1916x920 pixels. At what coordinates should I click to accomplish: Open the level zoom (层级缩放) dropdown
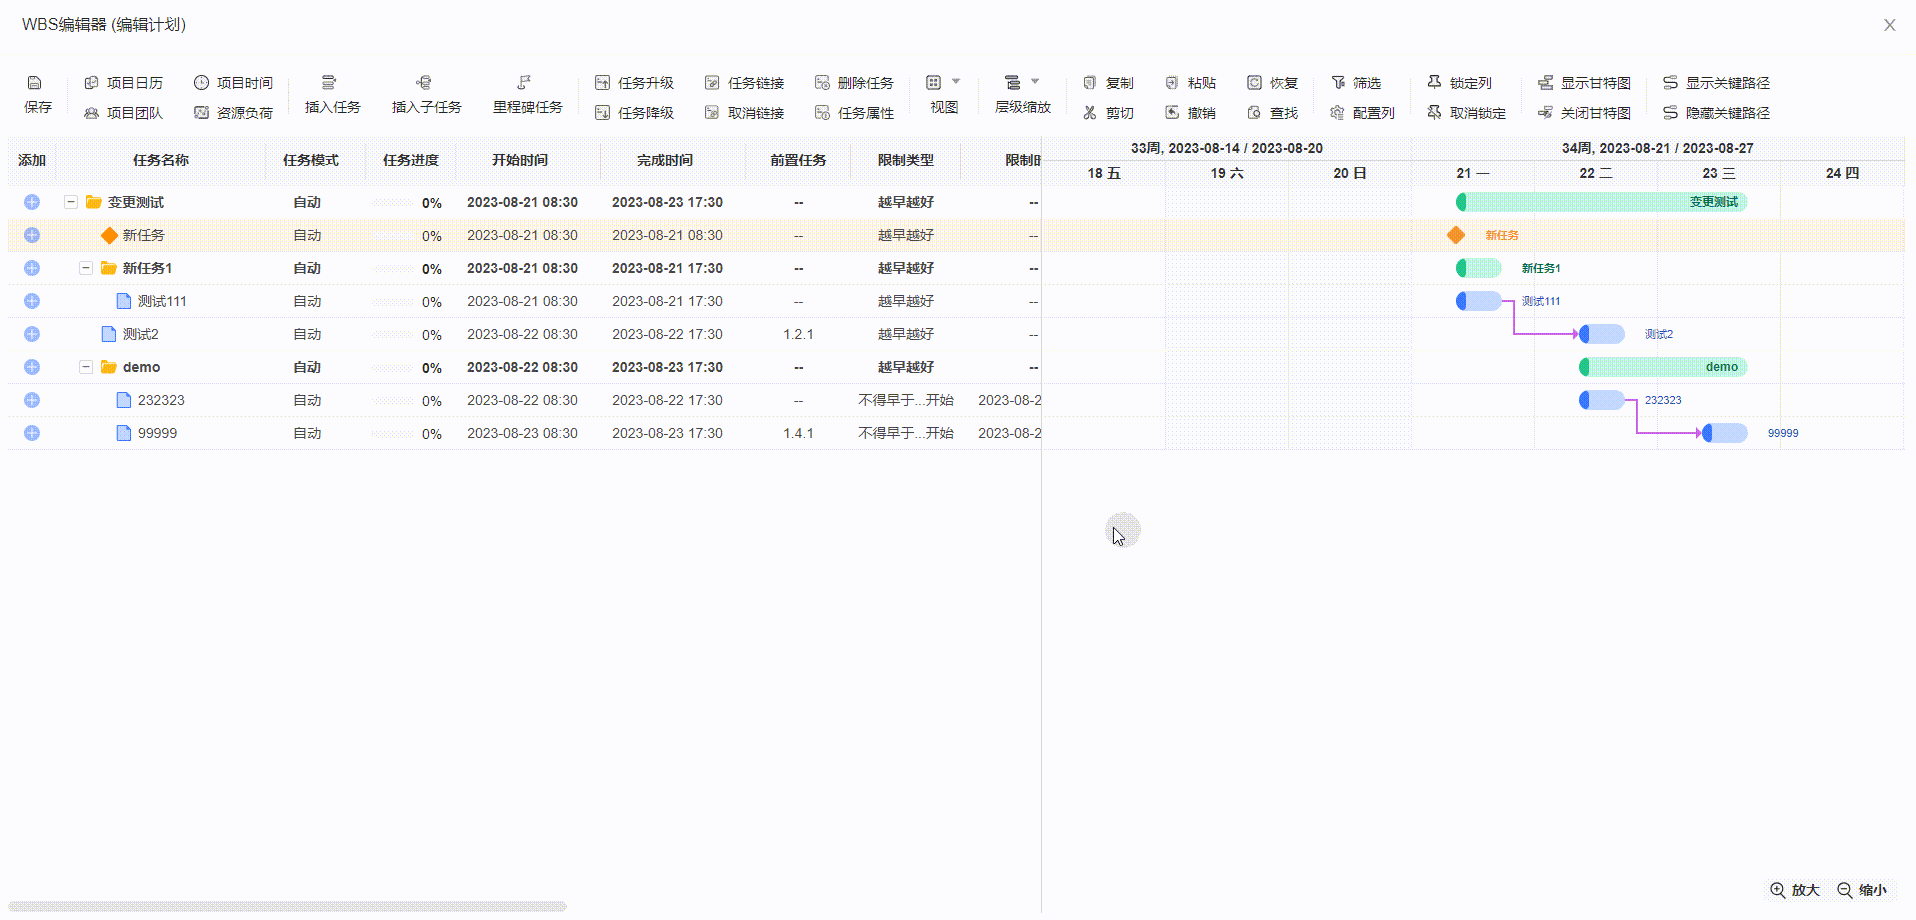1022,83
